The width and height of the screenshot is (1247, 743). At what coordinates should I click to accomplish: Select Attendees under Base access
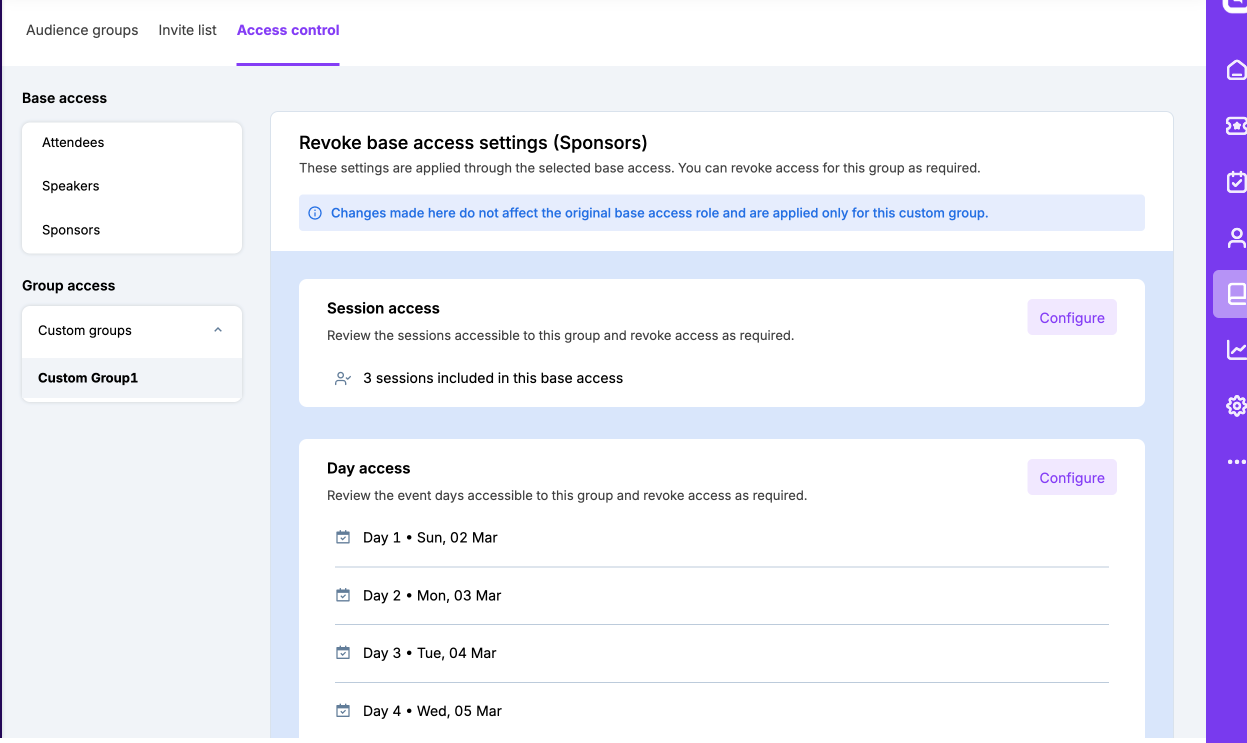coord(73,143)
